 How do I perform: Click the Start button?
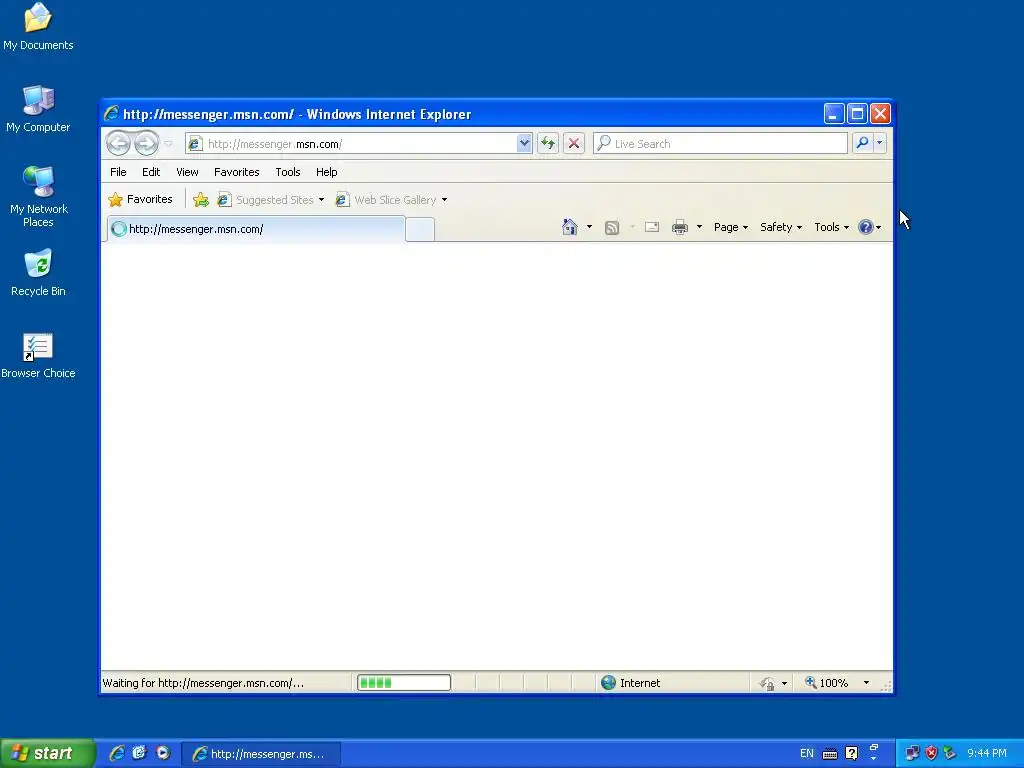[47, 753]
